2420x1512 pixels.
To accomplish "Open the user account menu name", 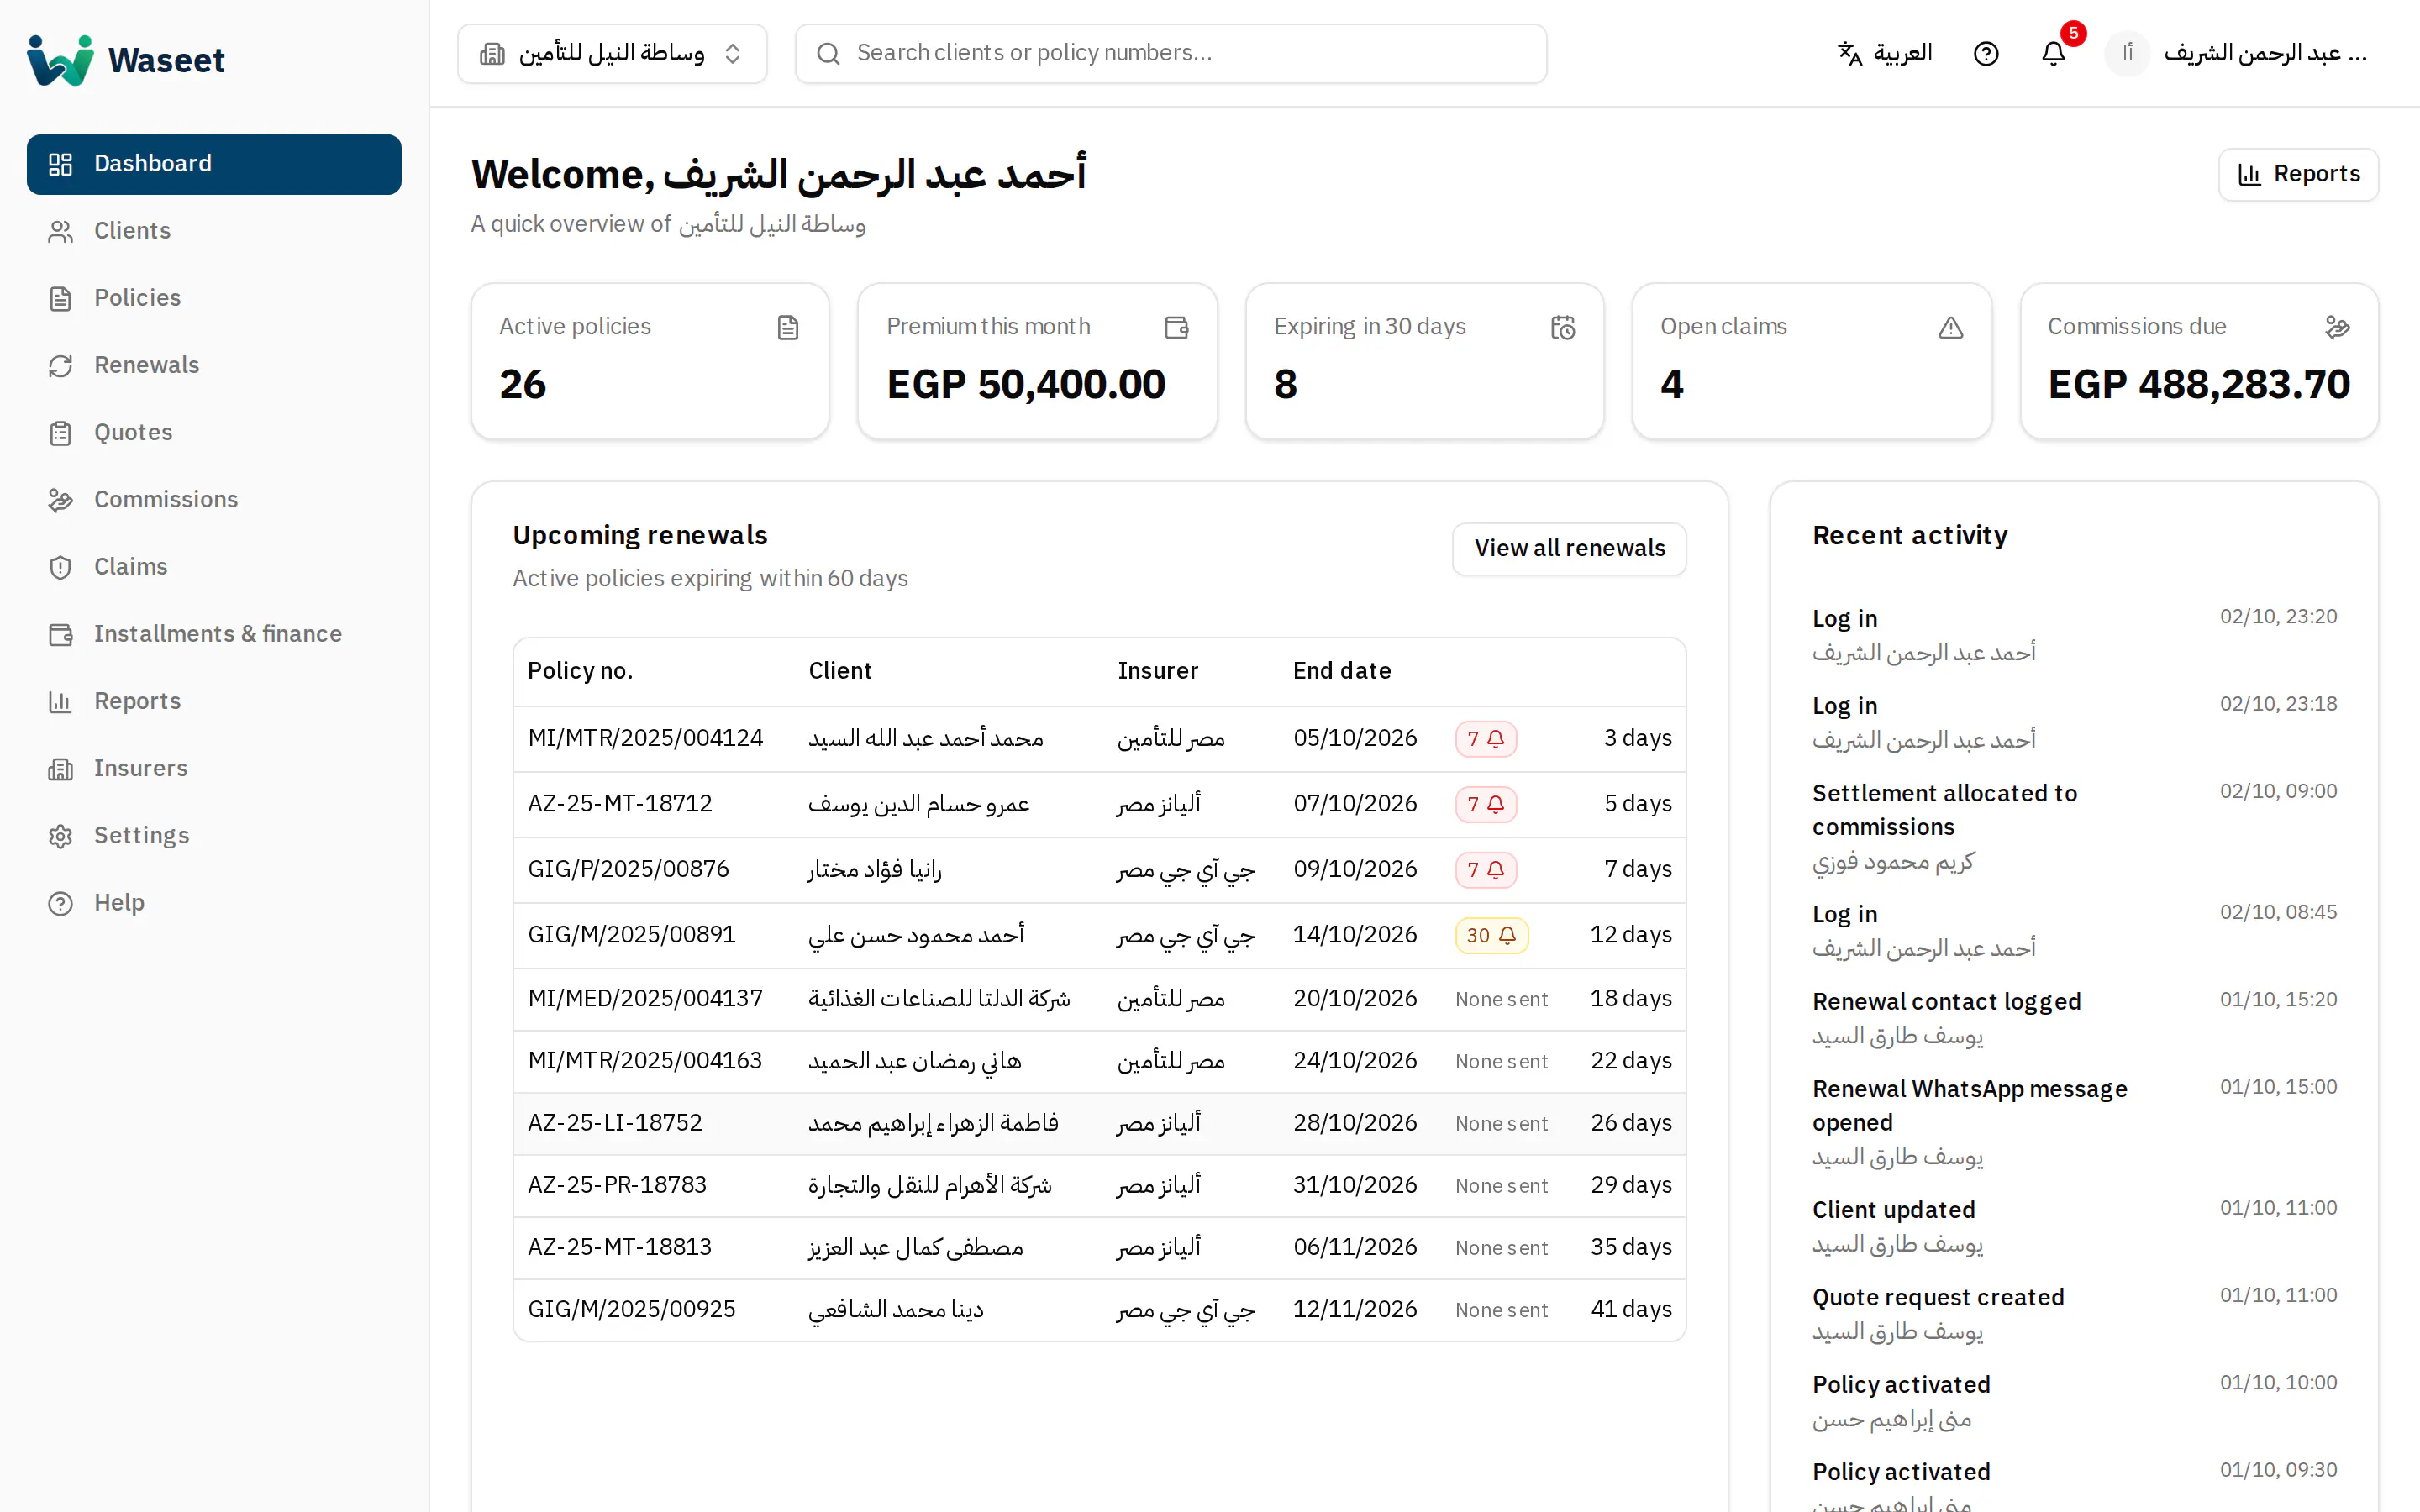I will 2265,53.
